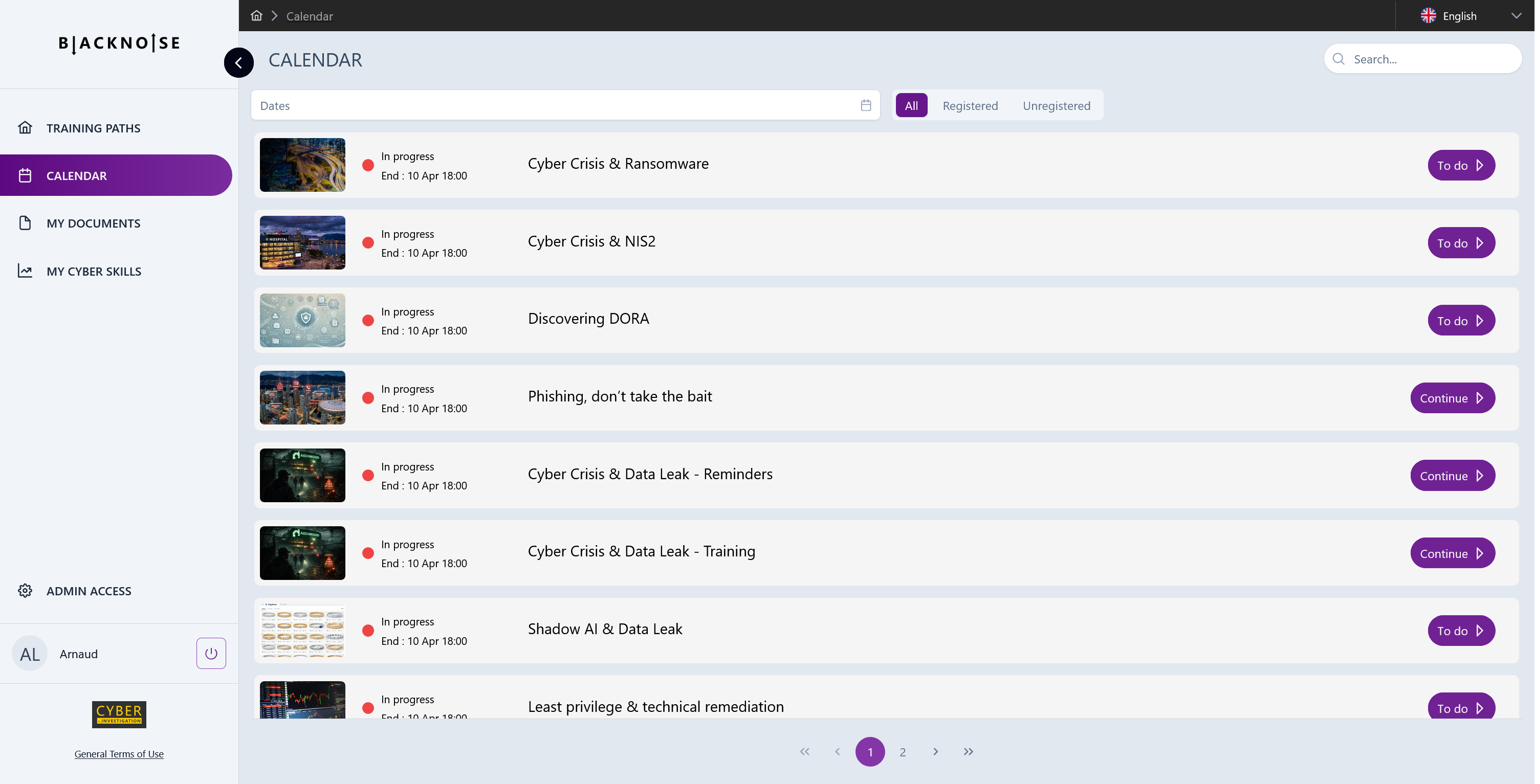Start Cyber Crisis & NIS2 with To do
This screenshot has height=784, width=1540.
(1461, 243)
